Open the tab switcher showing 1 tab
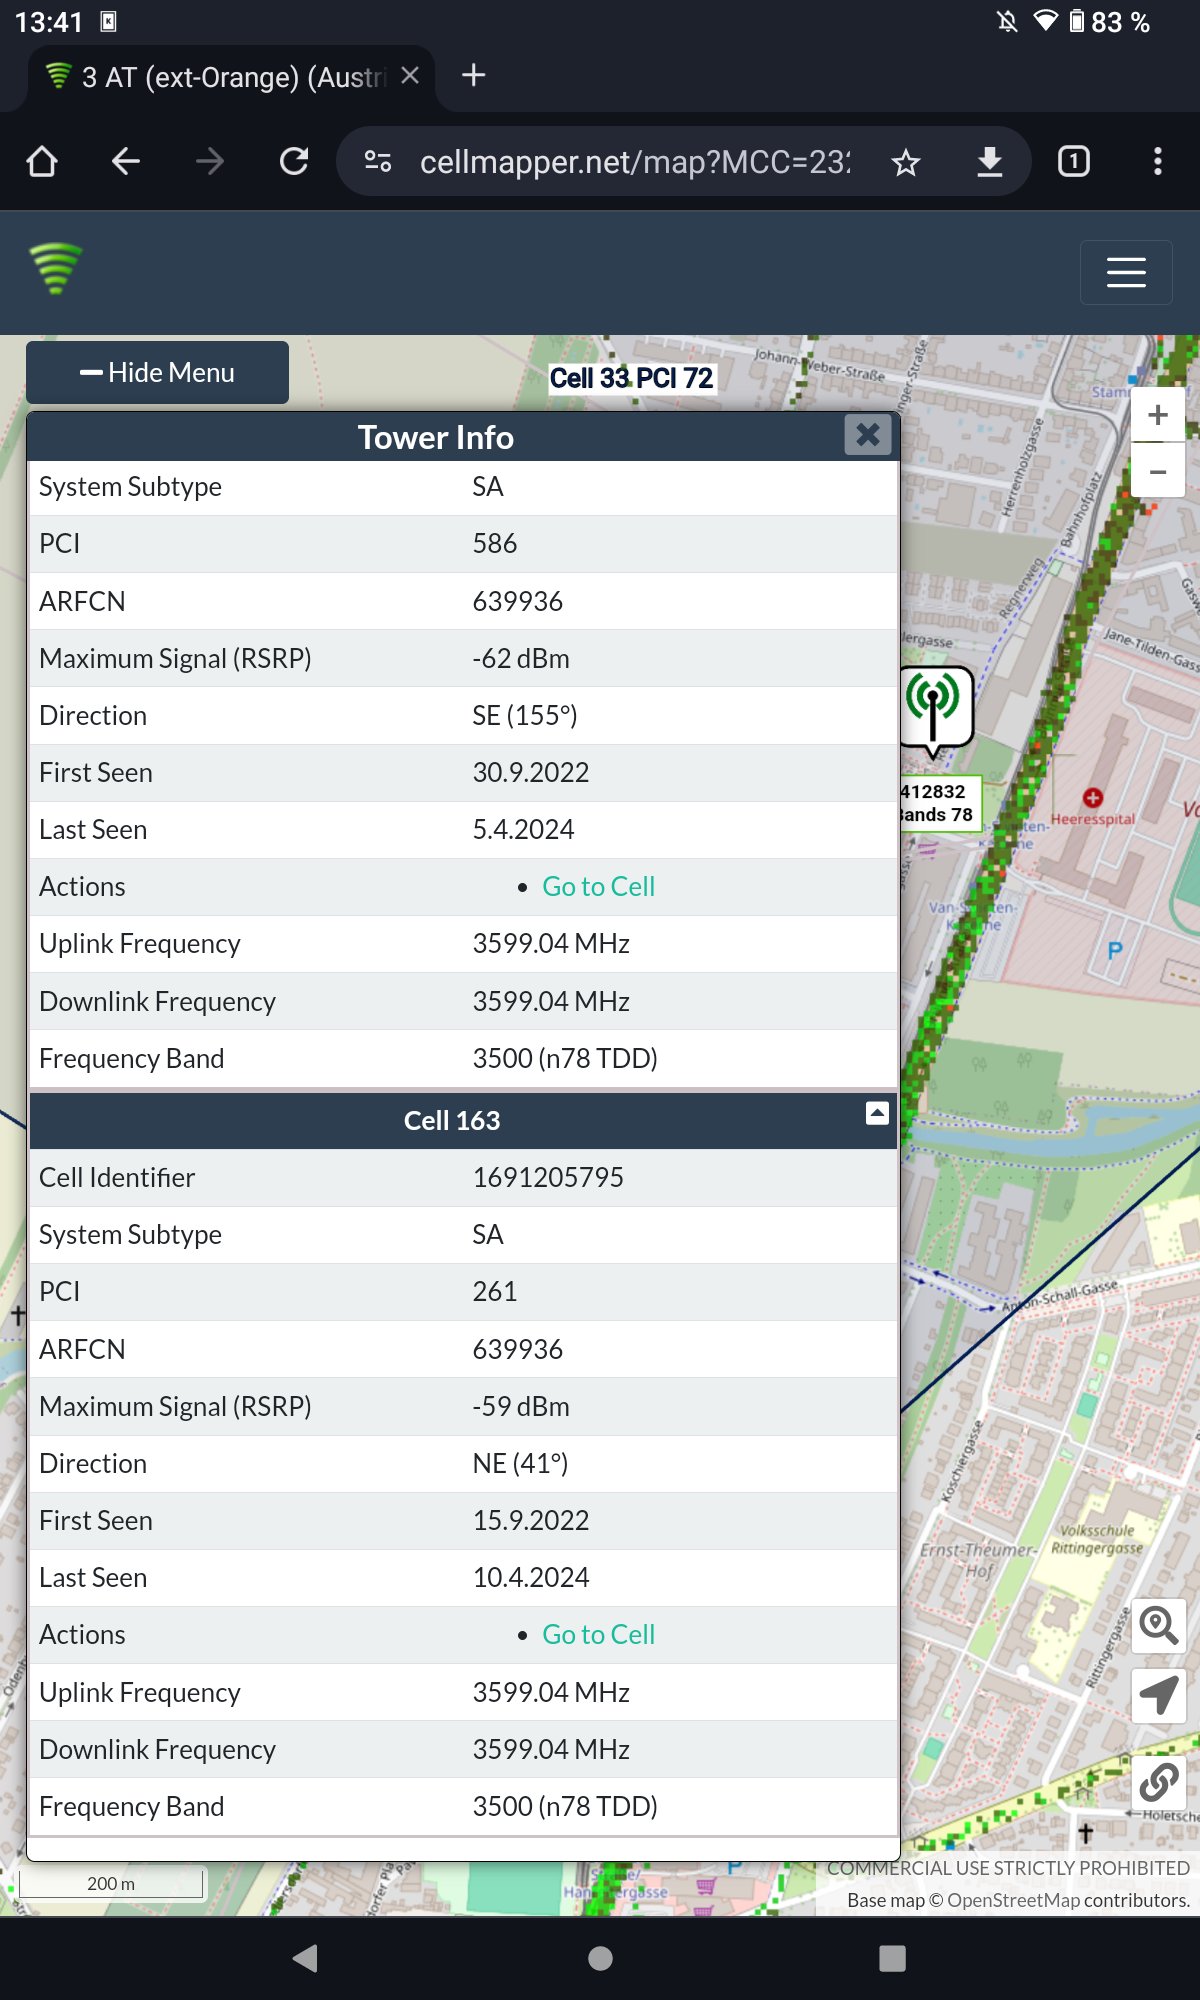 click(1074, 161)
